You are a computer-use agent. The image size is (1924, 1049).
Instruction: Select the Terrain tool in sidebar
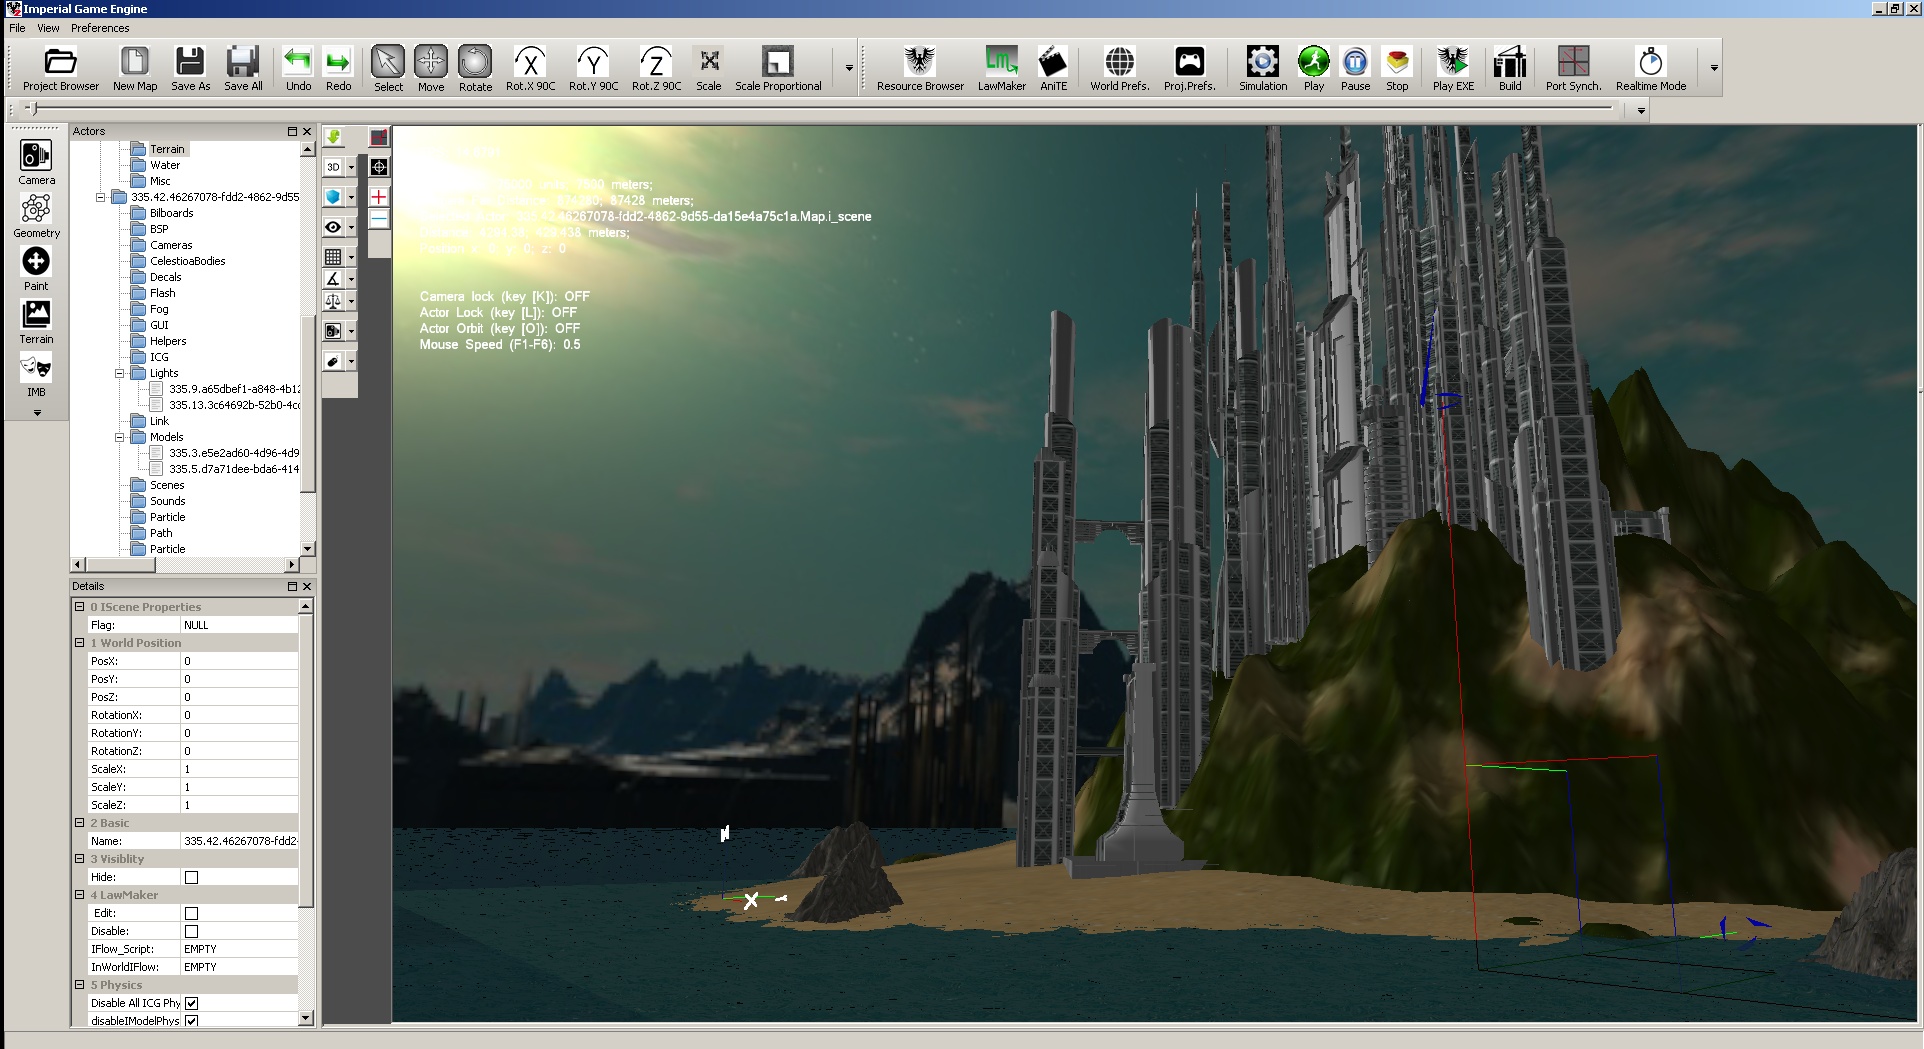pyautogui.click(x=36, y=322)
